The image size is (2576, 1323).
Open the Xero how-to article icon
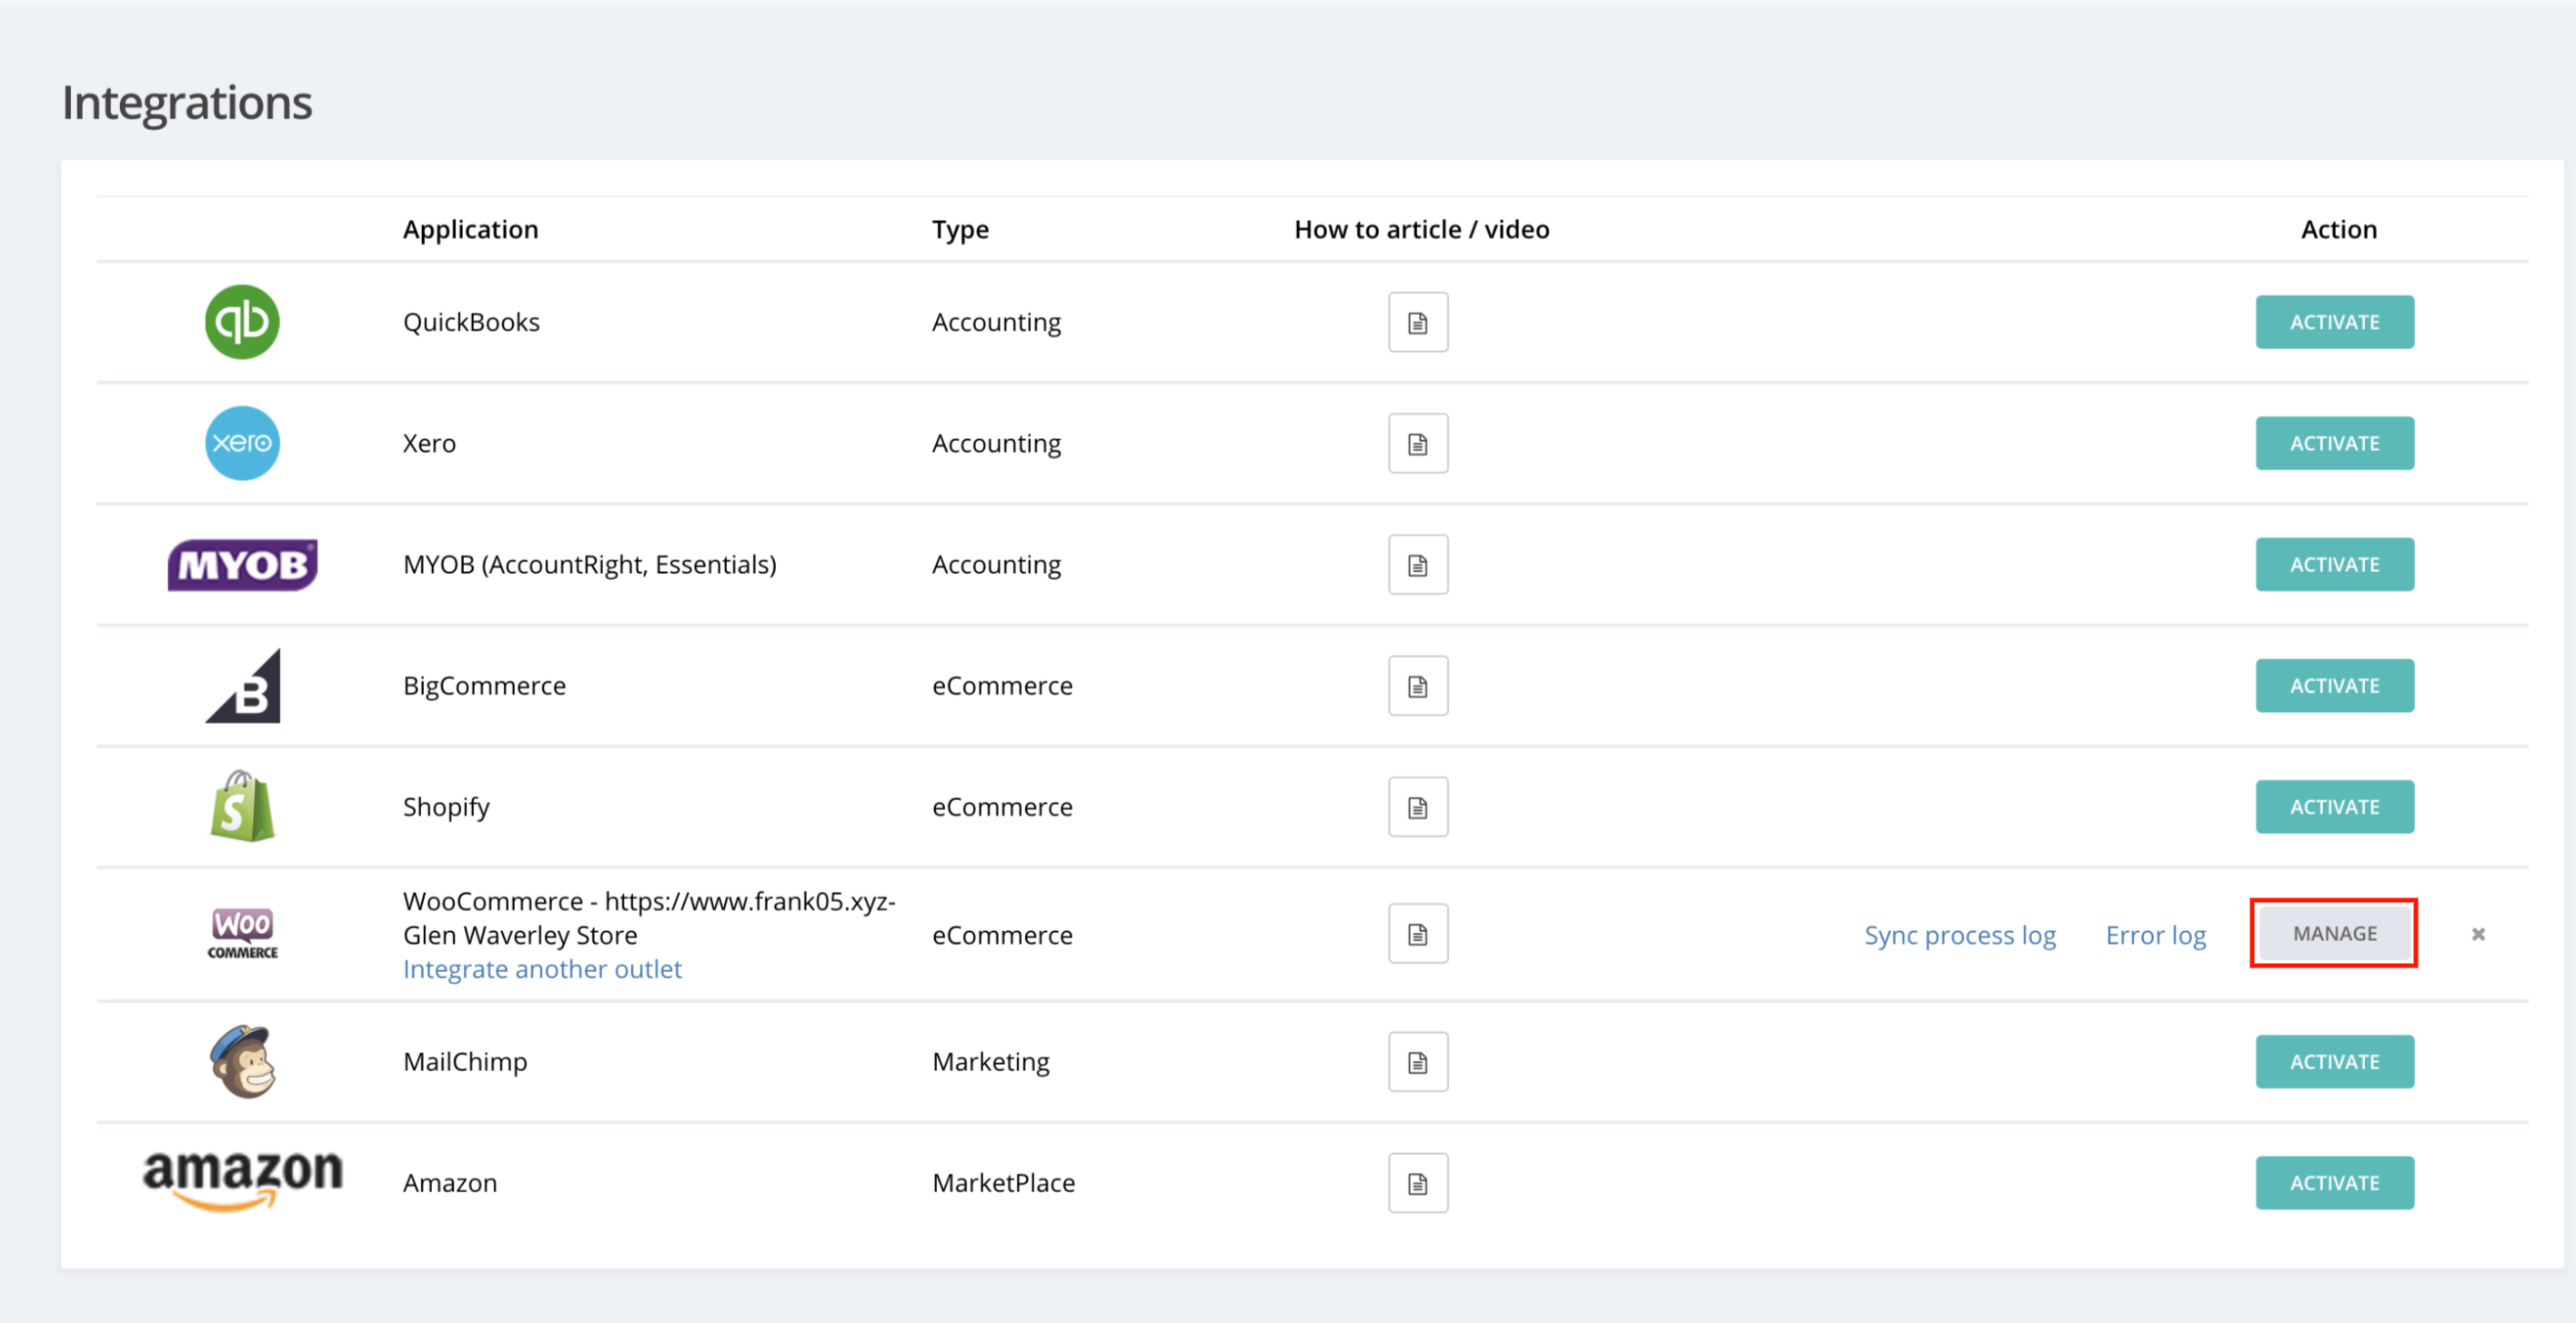(1418, 443)
